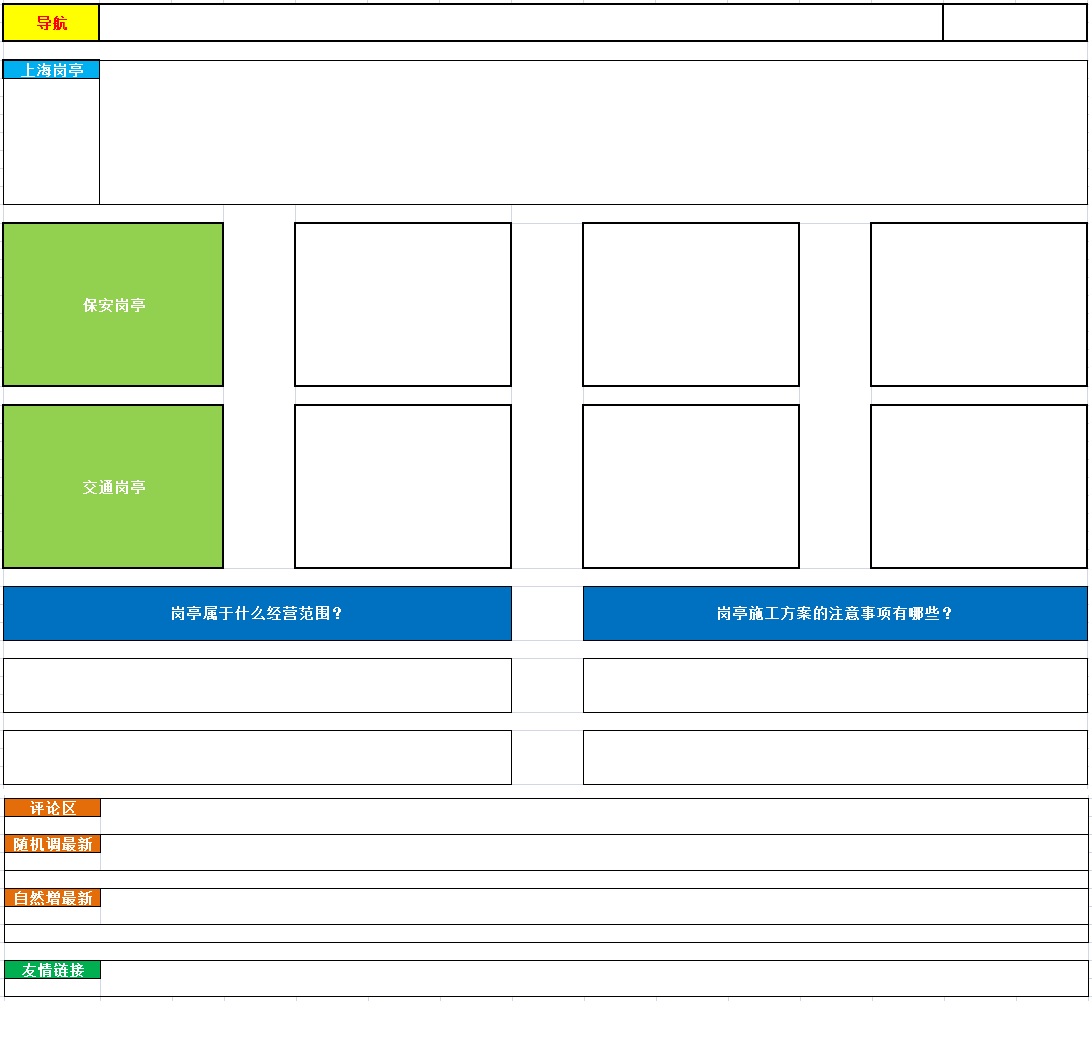Click the empty box immediately right of 交通岗亭

click(x=403, y=487)
